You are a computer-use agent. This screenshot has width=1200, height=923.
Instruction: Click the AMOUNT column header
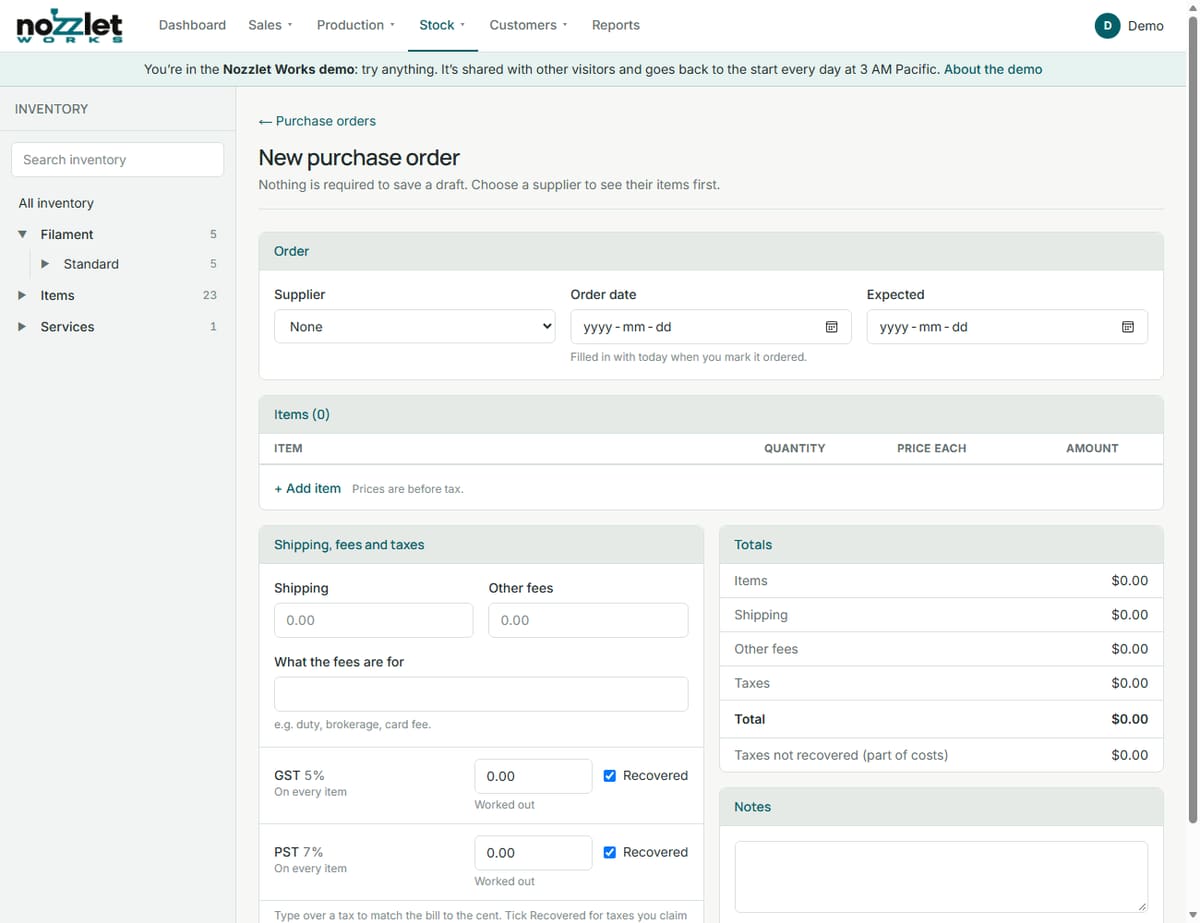point(1092,448)
